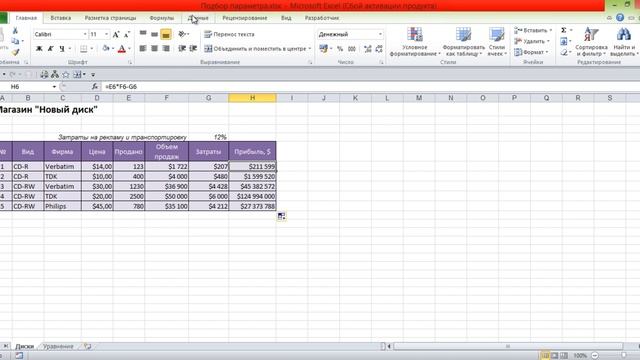The height and width of the screenshot is (360, 640).
Task: Center cell text horizontally
Action: [x=154, y=49]
